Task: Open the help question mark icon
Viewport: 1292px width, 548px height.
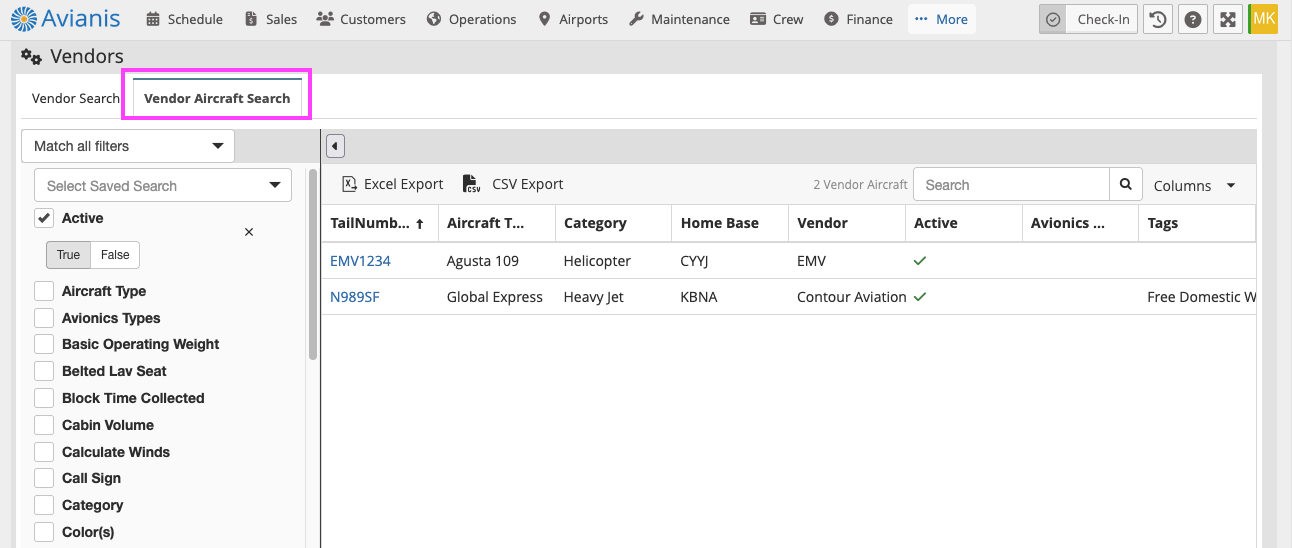Action: point(1192,19)
